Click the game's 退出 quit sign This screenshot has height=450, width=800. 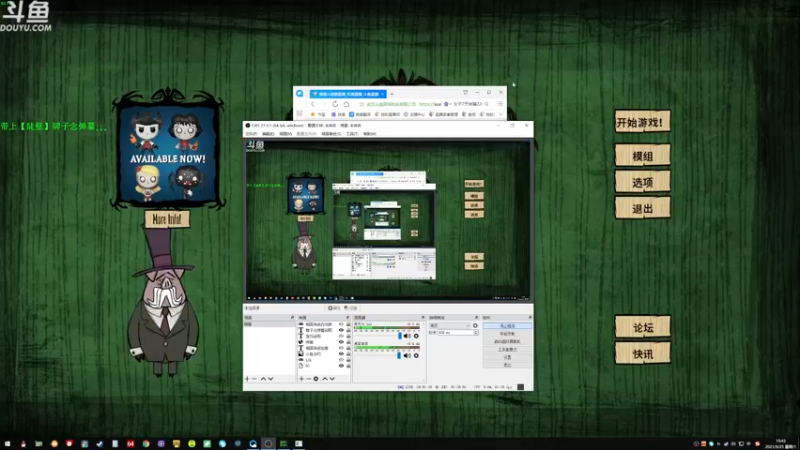(x=642, y=208)
